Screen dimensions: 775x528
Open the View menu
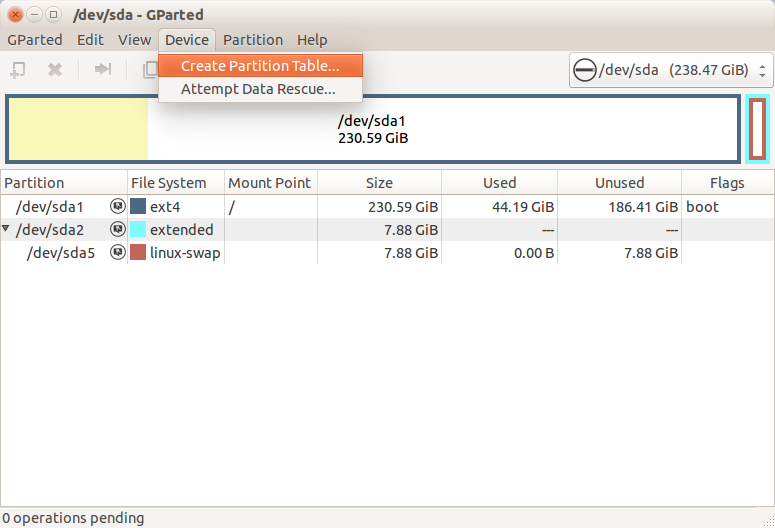(134, 40)
